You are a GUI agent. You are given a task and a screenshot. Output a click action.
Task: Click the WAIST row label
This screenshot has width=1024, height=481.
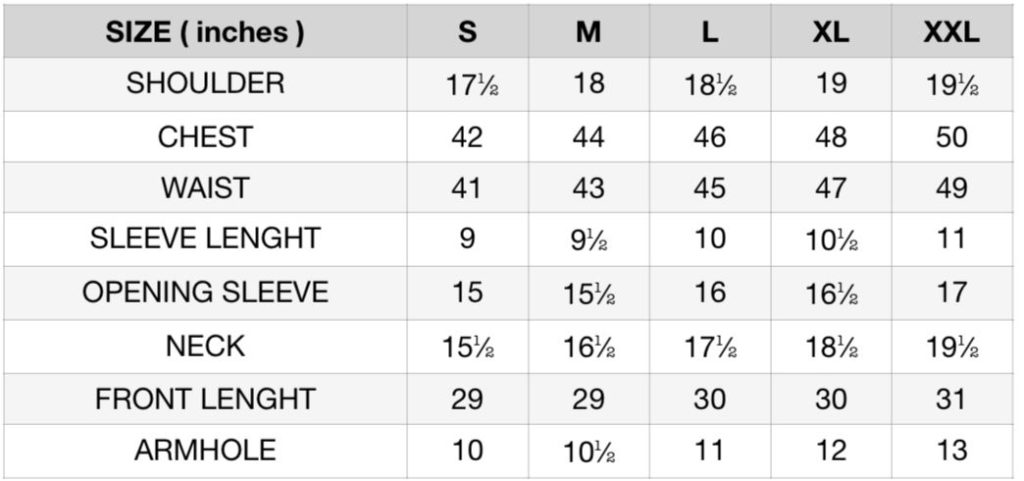(205, 188)
